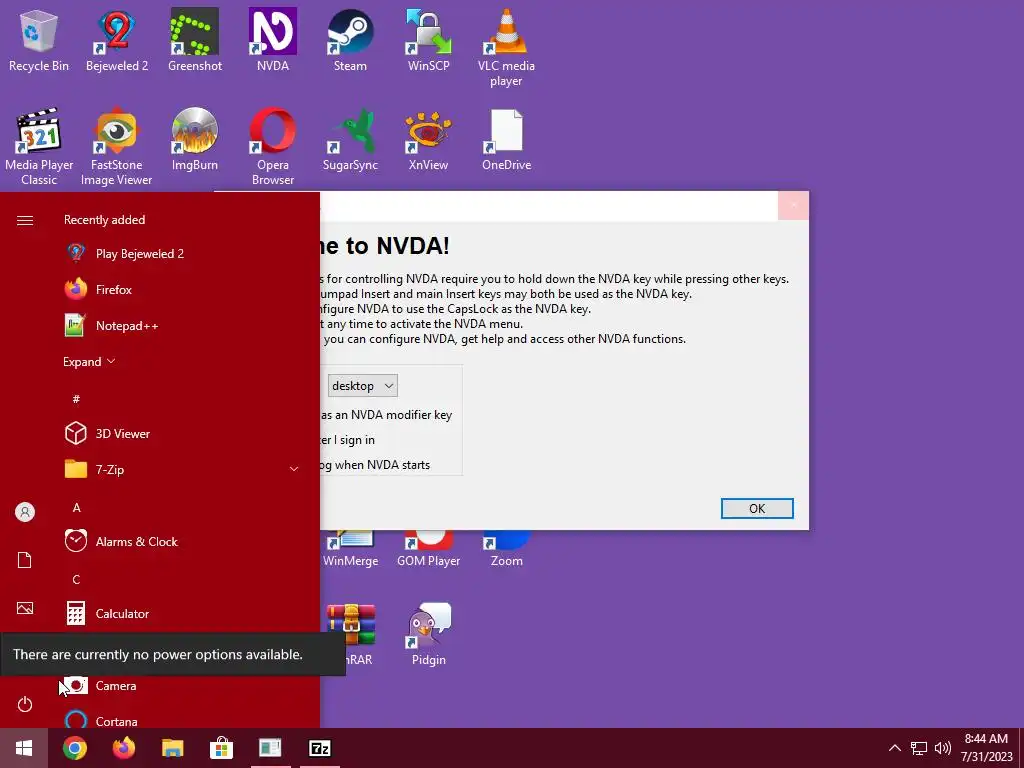Click the WinSCP desktop shortcut
The height and width of the screenshot is (768, 1024).
coord(428,40)
